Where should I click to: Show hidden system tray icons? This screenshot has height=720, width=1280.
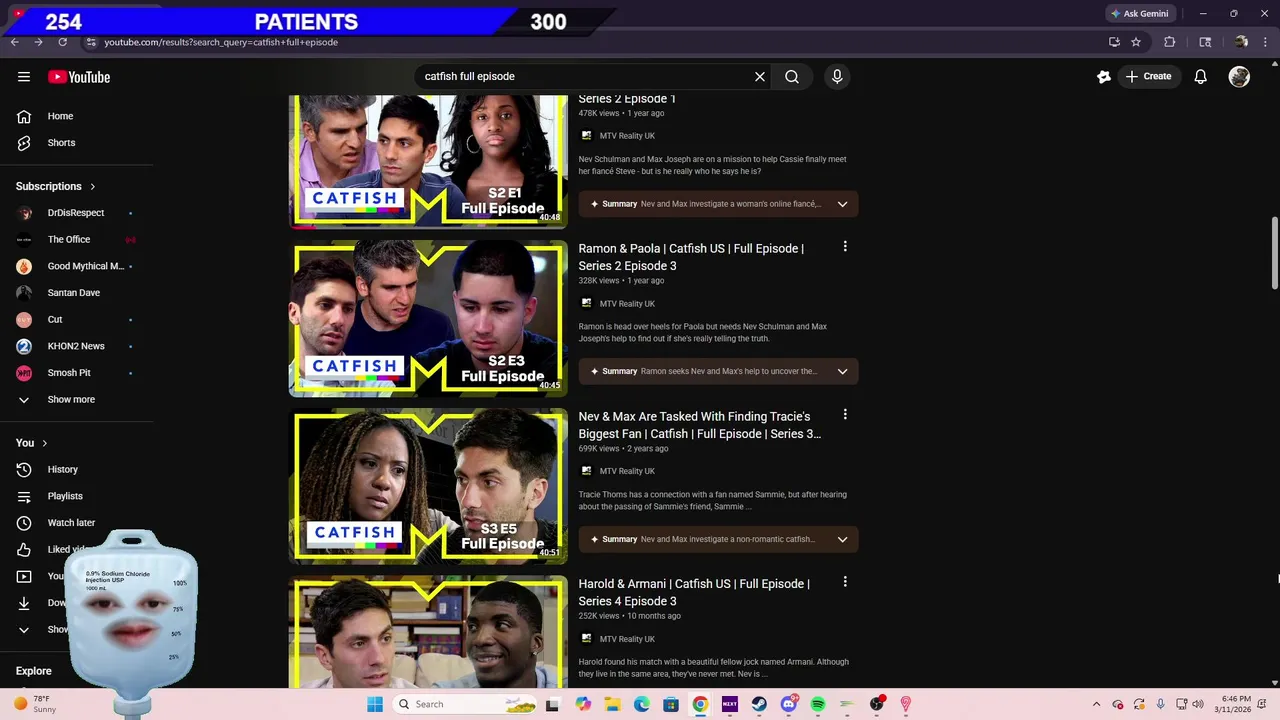1096,704
